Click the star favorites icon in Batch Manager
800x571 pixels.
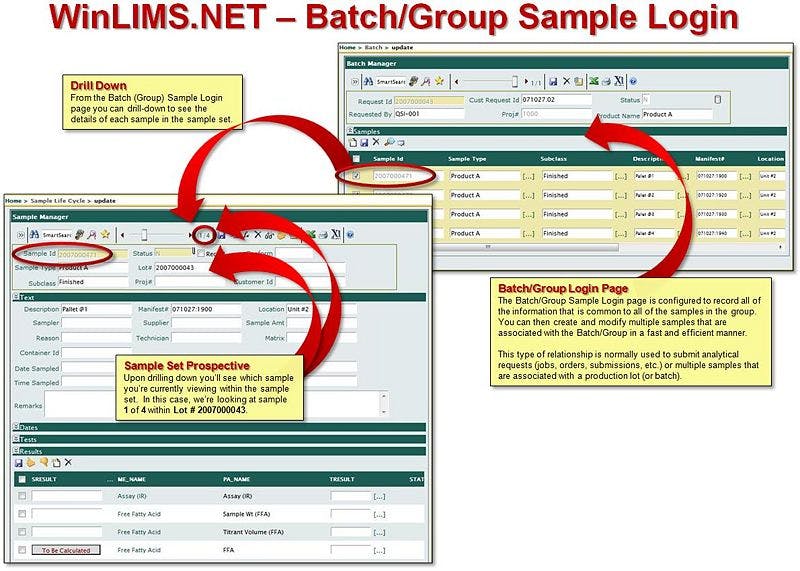(x=439, y=81)
